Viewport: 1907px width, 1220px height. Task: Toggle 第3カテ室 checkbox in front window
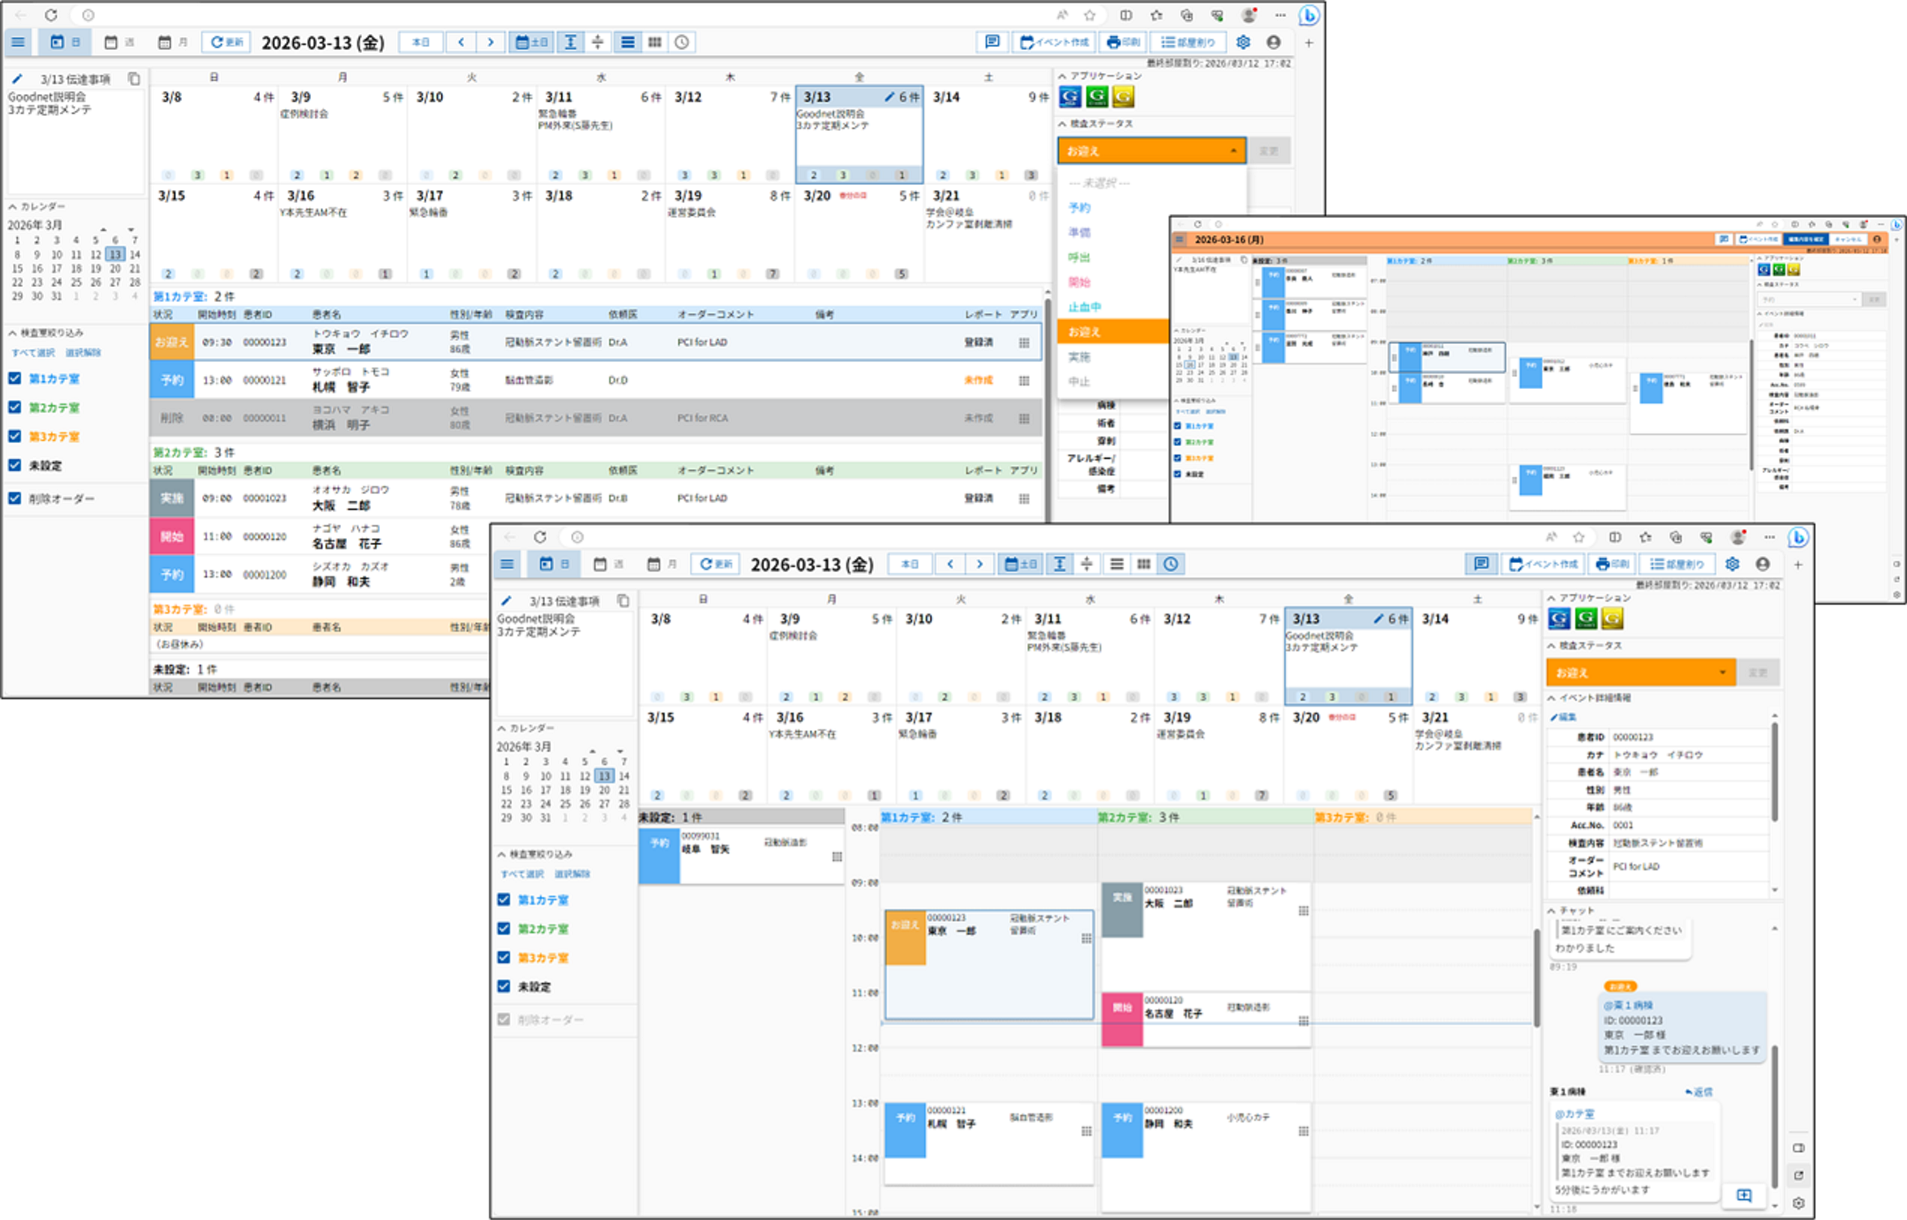coord(504,958)
